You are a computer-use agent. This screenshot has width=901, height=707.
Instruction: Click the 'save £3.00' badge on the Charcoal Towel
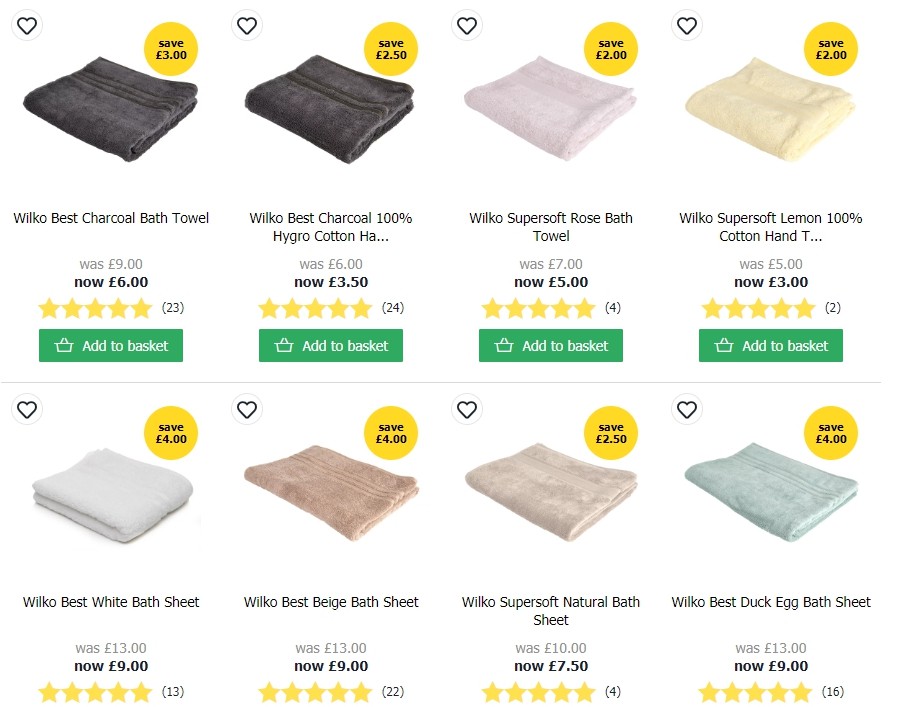[170, 48]
